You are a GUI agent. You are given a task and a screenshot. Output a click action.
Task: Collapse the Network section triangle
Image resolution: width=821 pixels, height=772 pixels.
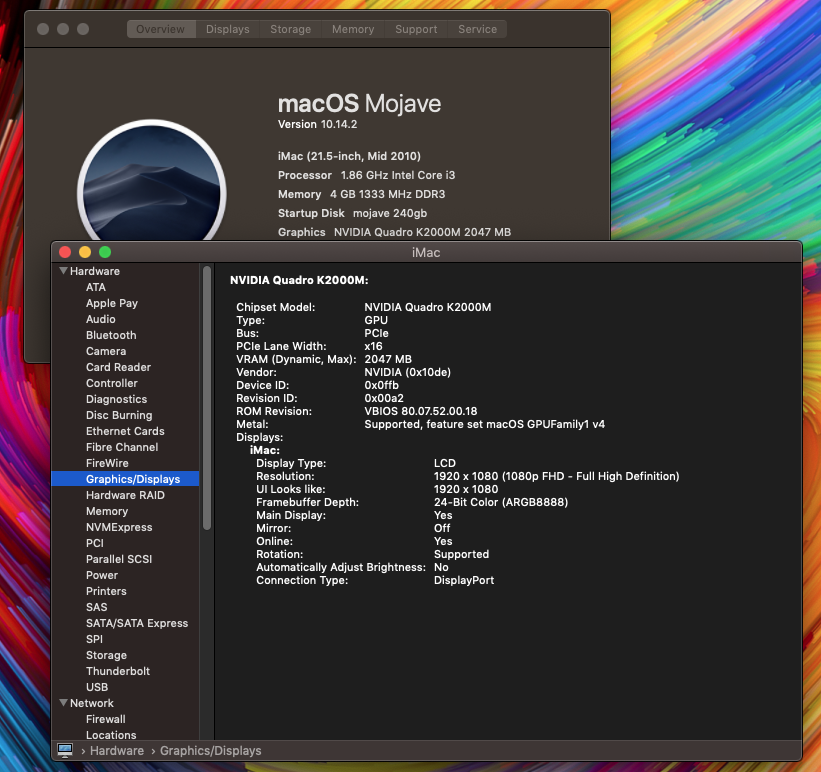(63, 703)
